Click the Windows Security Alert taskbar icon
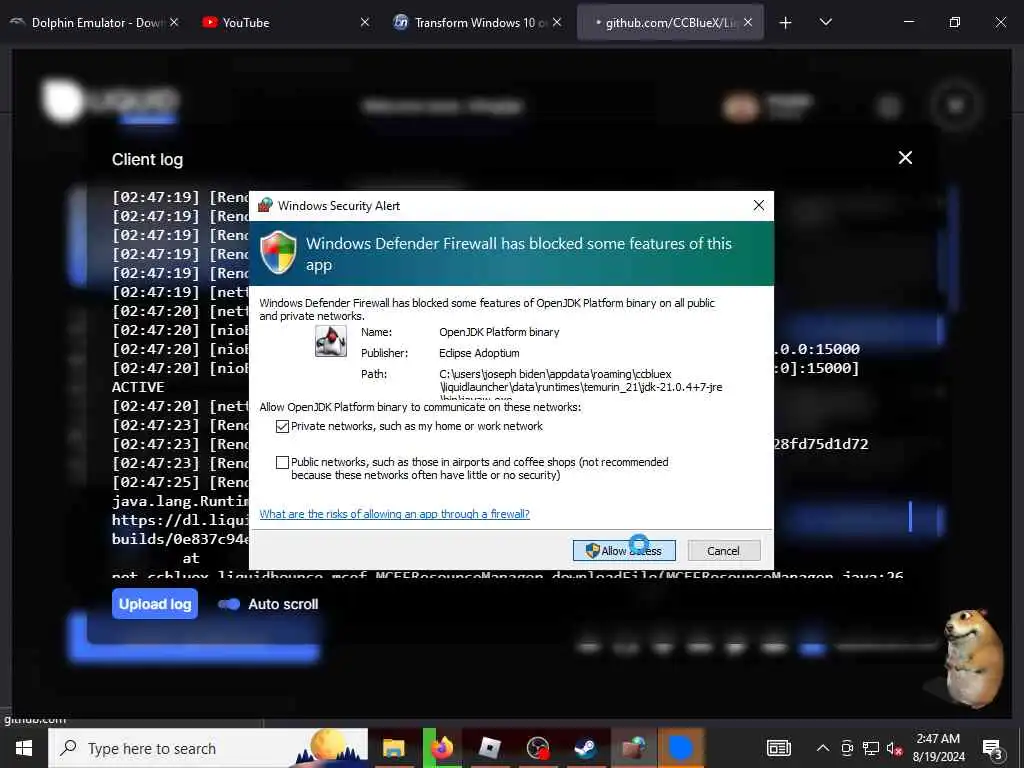1024x768 pixels. click(633, 748)
